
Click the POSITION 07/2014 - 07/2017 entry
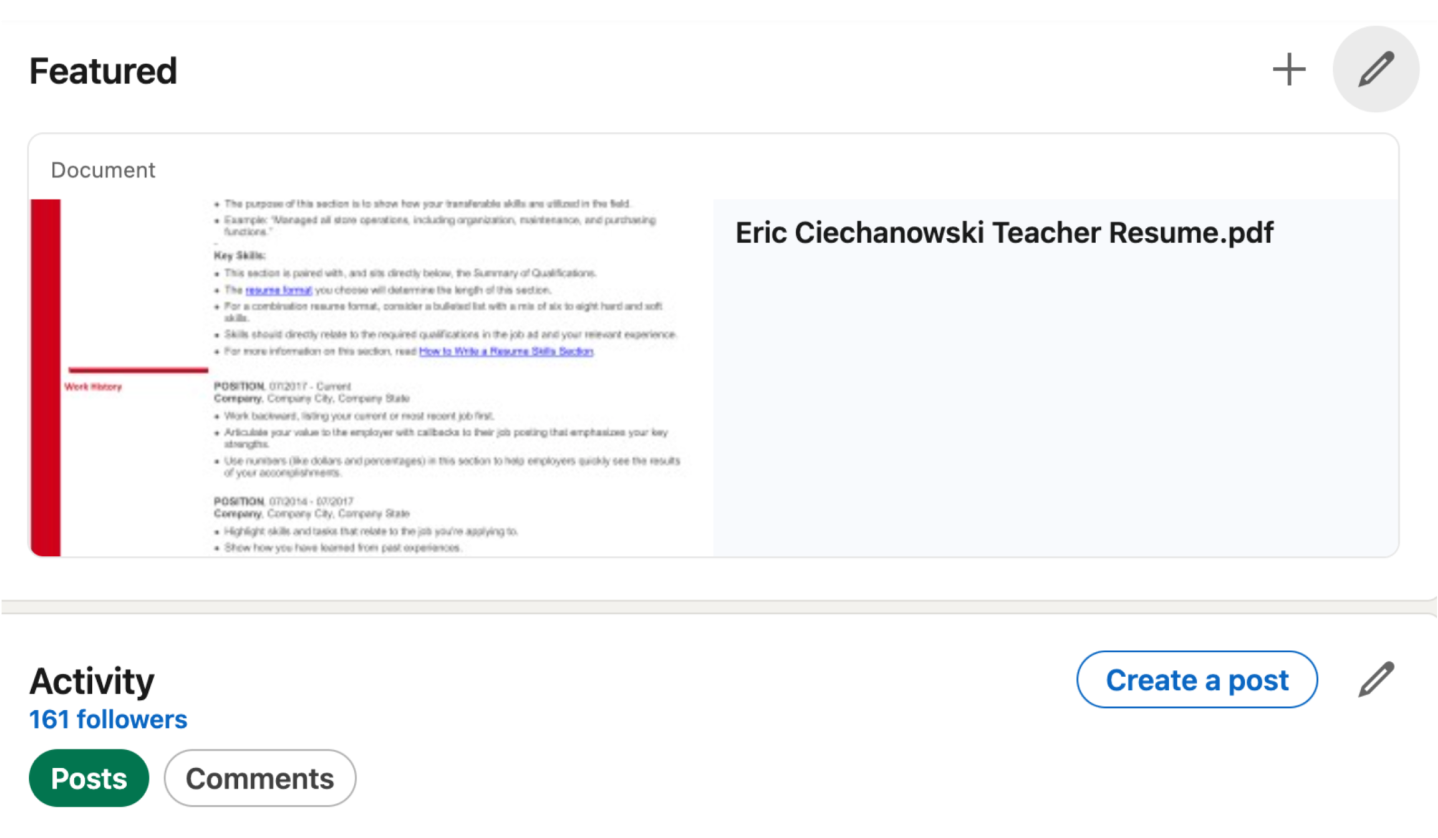click(x=283, y=500)
